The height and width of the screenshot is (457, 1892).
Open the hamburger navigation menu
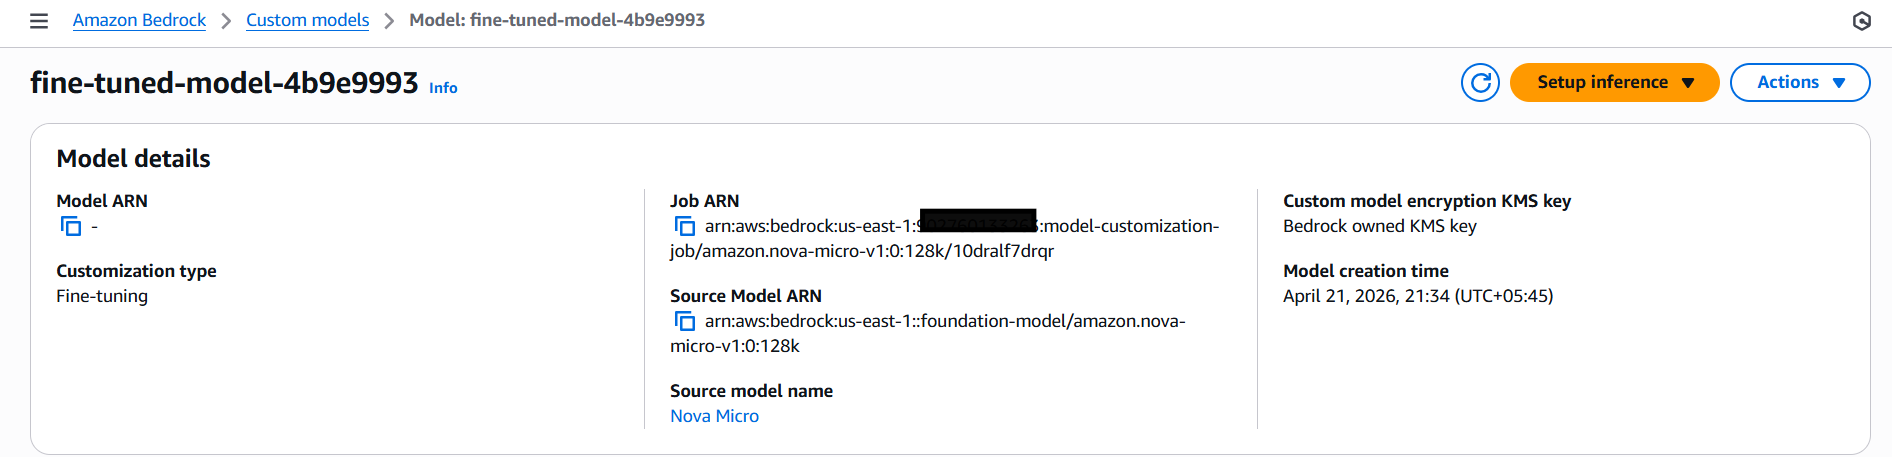pyautogui.click(x=39, y=21)
